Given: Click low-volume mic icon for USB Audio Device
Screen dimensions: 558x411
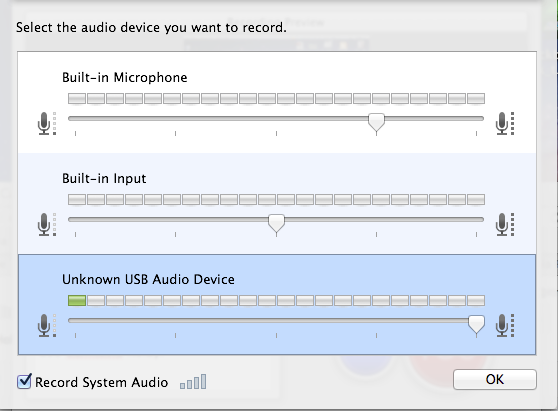Looking at the screenshot, I should pos(47,326).
